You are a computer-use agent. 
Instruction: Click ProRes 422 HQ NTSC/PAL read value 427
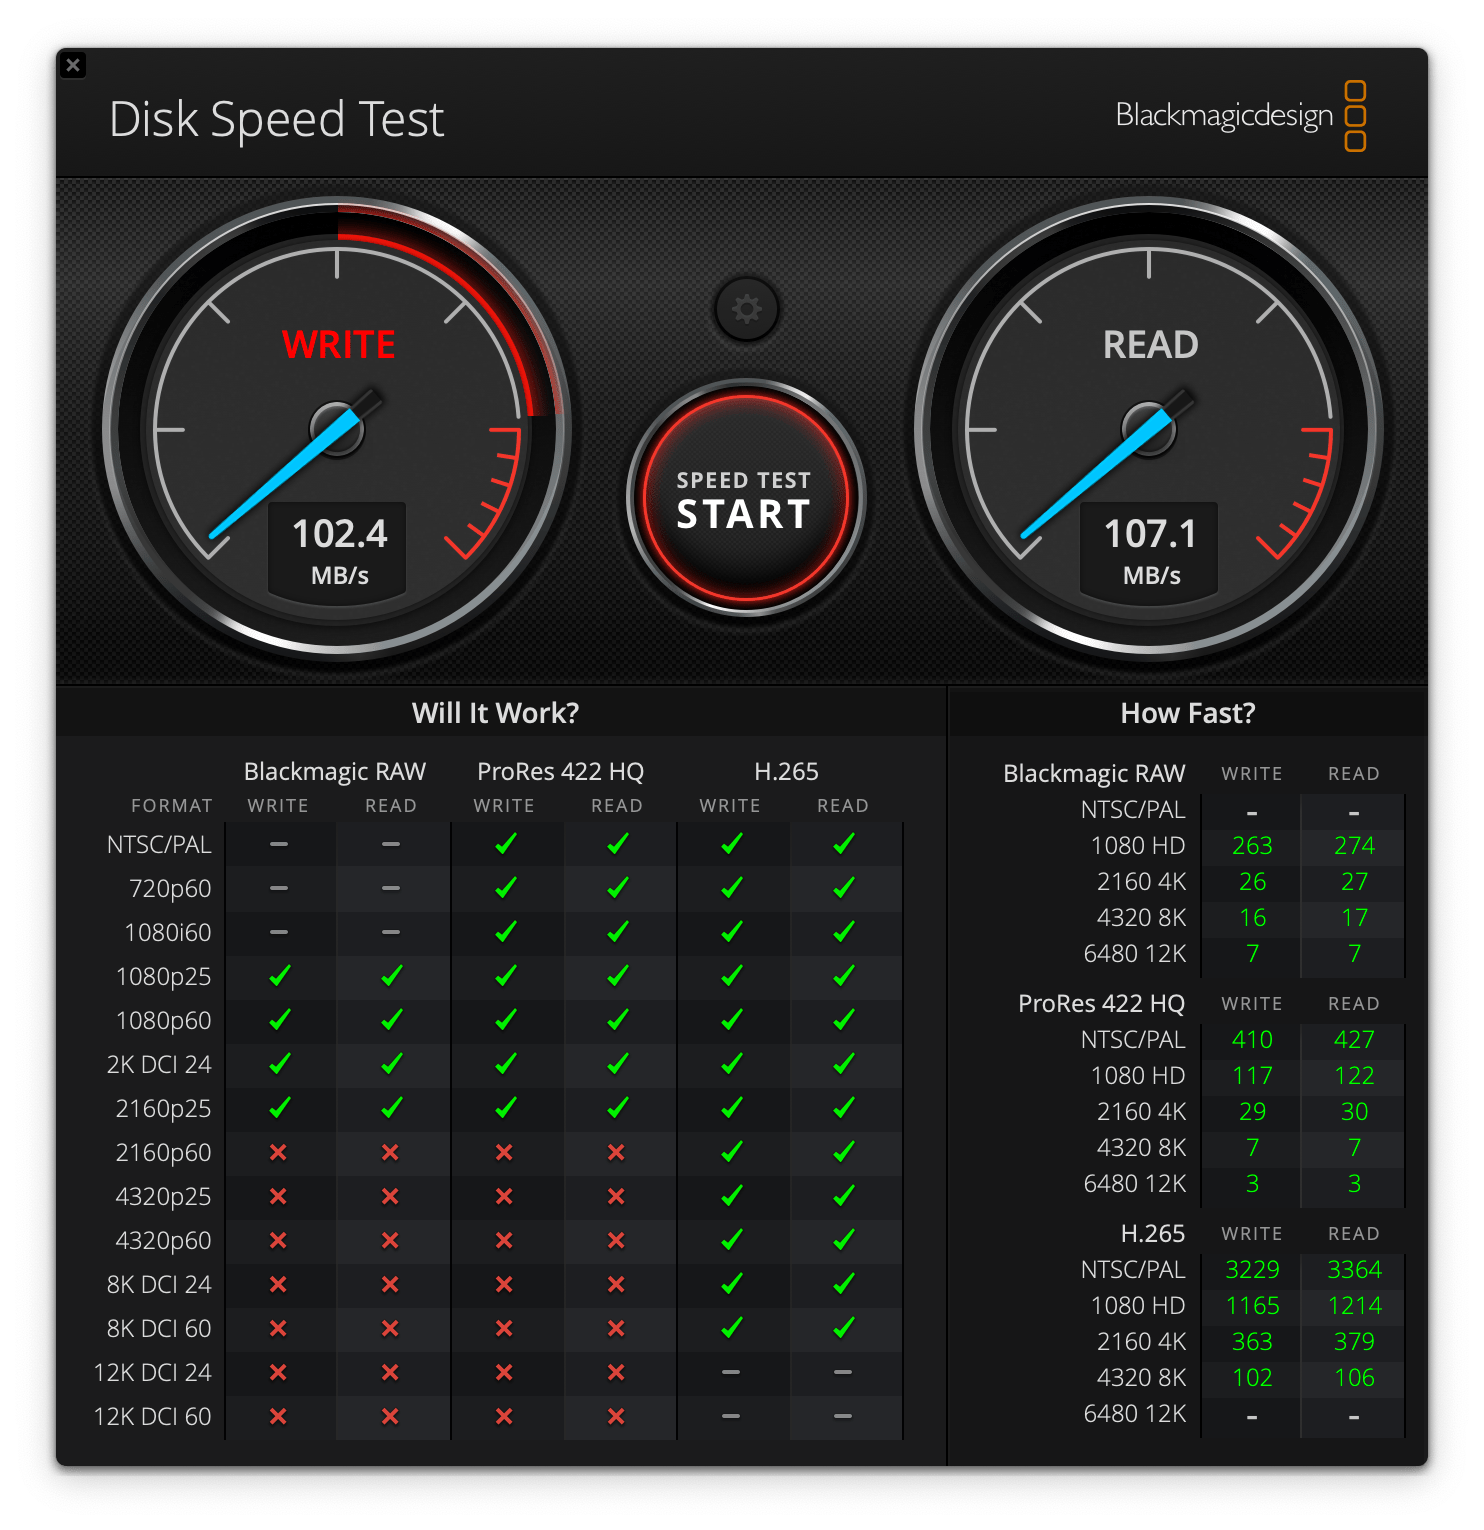(x=1353, y=1039)
